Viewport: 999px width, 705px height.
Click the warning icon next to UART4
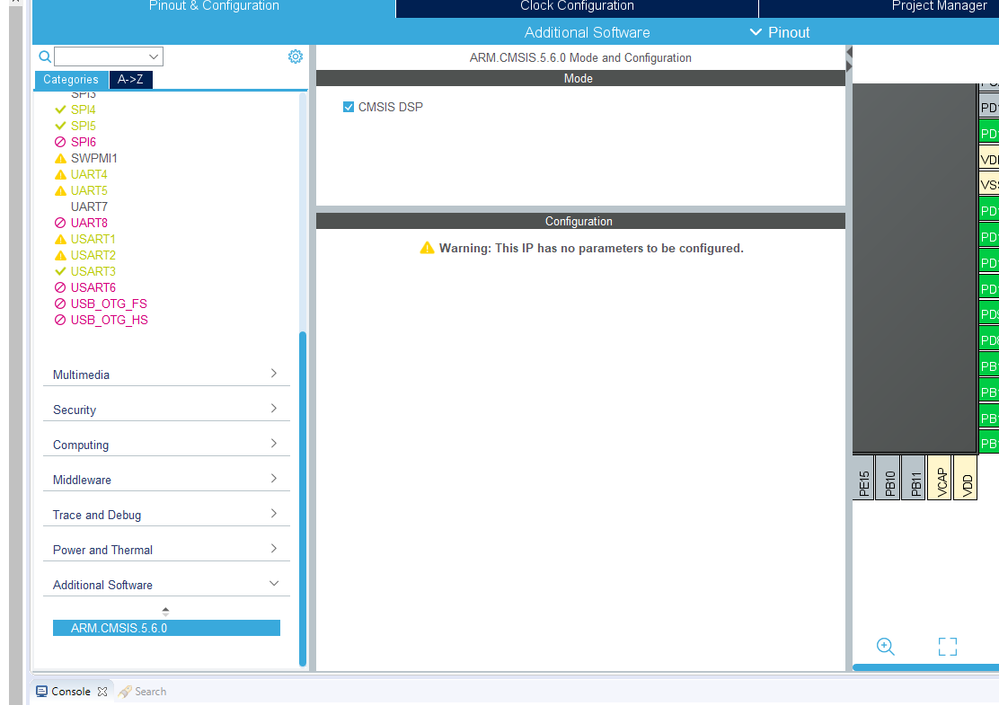click(61, 174)
